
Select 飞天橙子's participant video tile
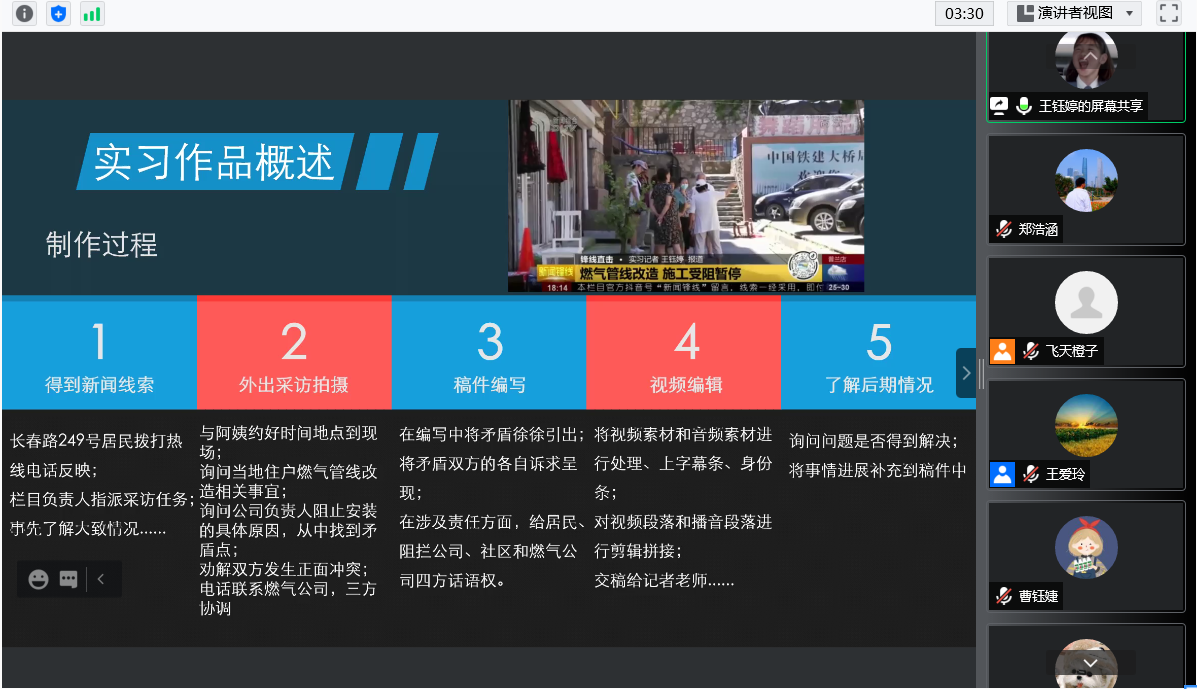tap(1086, 310)
